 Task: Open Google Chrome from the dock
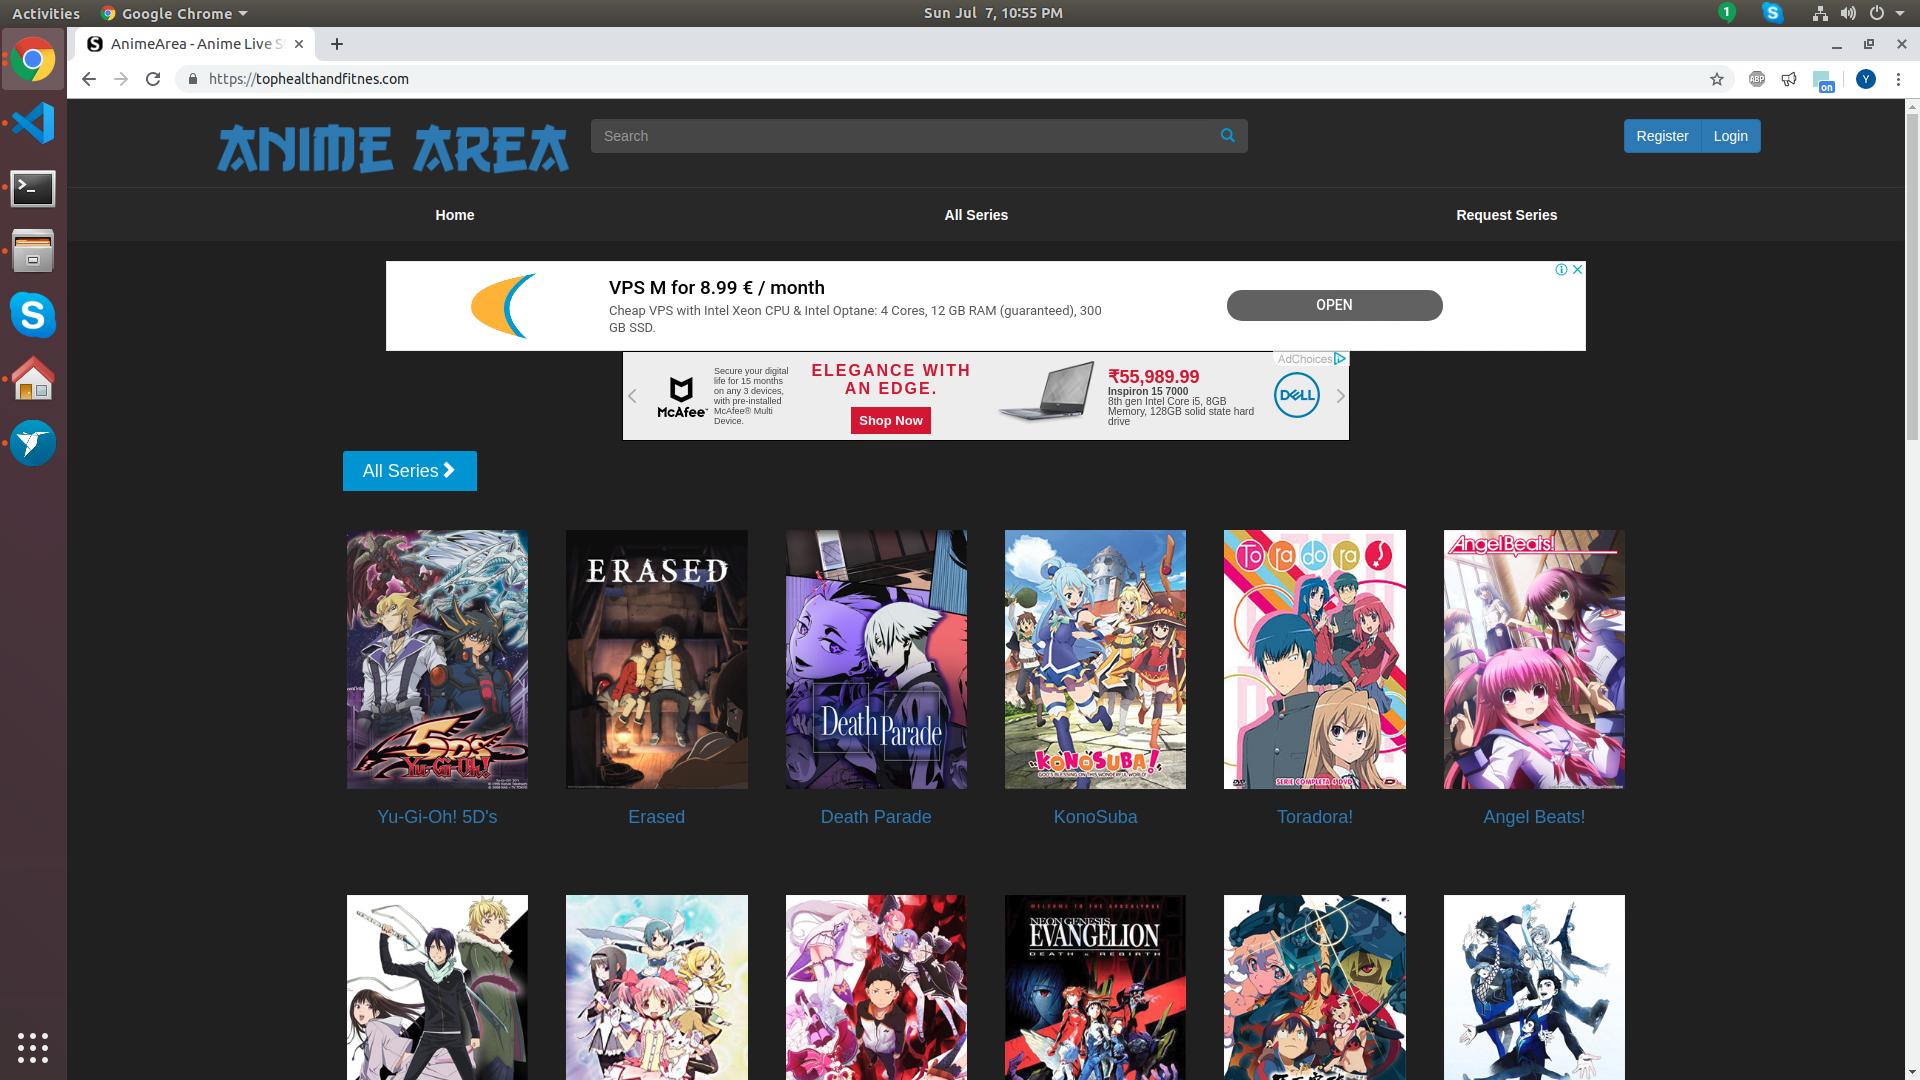coord(33,60)
